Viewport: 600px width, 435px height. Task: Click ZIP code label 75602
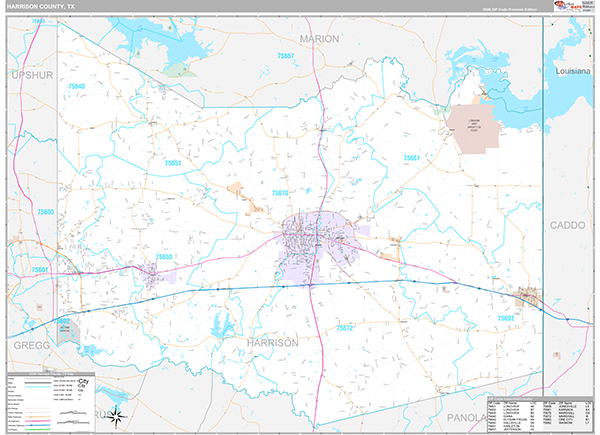coord(62,321)
